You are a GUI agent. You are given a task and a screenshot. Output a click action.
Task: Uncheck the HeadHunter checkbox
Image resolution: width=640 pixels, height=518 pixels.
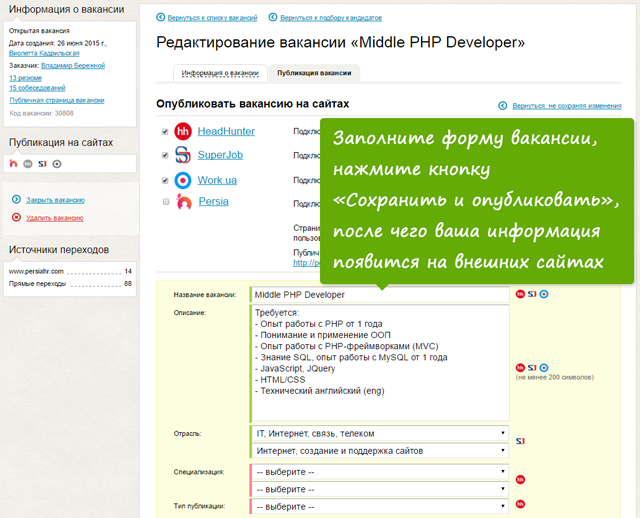click(x=166, y=132)
